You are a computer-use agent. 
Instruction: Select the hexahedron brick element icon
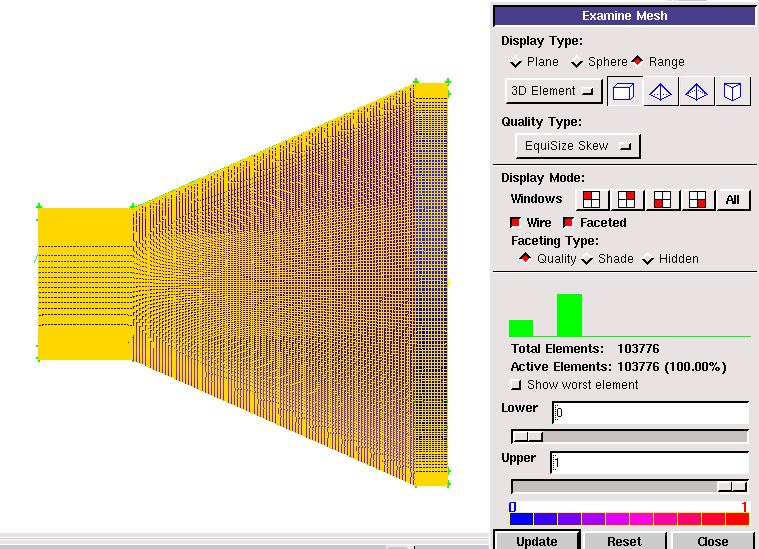[623, 92]
